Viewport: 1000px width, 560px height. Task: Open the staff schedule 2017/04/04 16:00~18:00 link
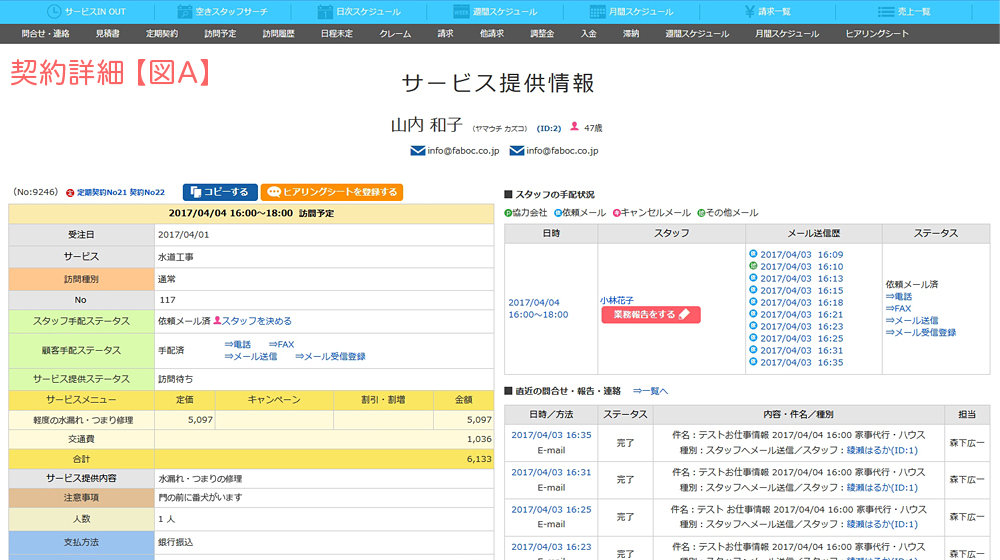click(x=538, y=309)
